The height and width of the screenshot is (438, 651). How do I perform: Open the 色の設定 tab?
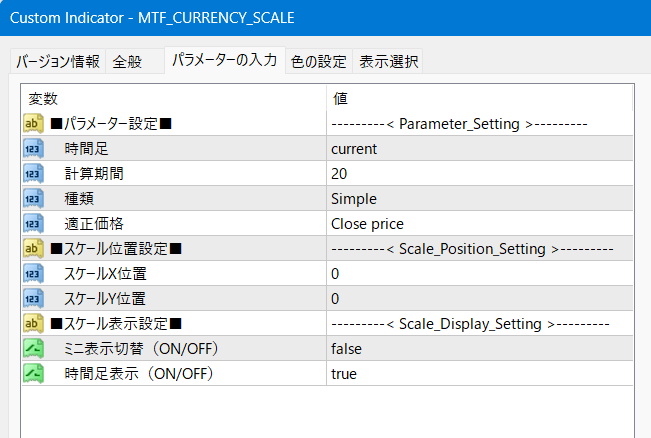(x=318, y=61)
